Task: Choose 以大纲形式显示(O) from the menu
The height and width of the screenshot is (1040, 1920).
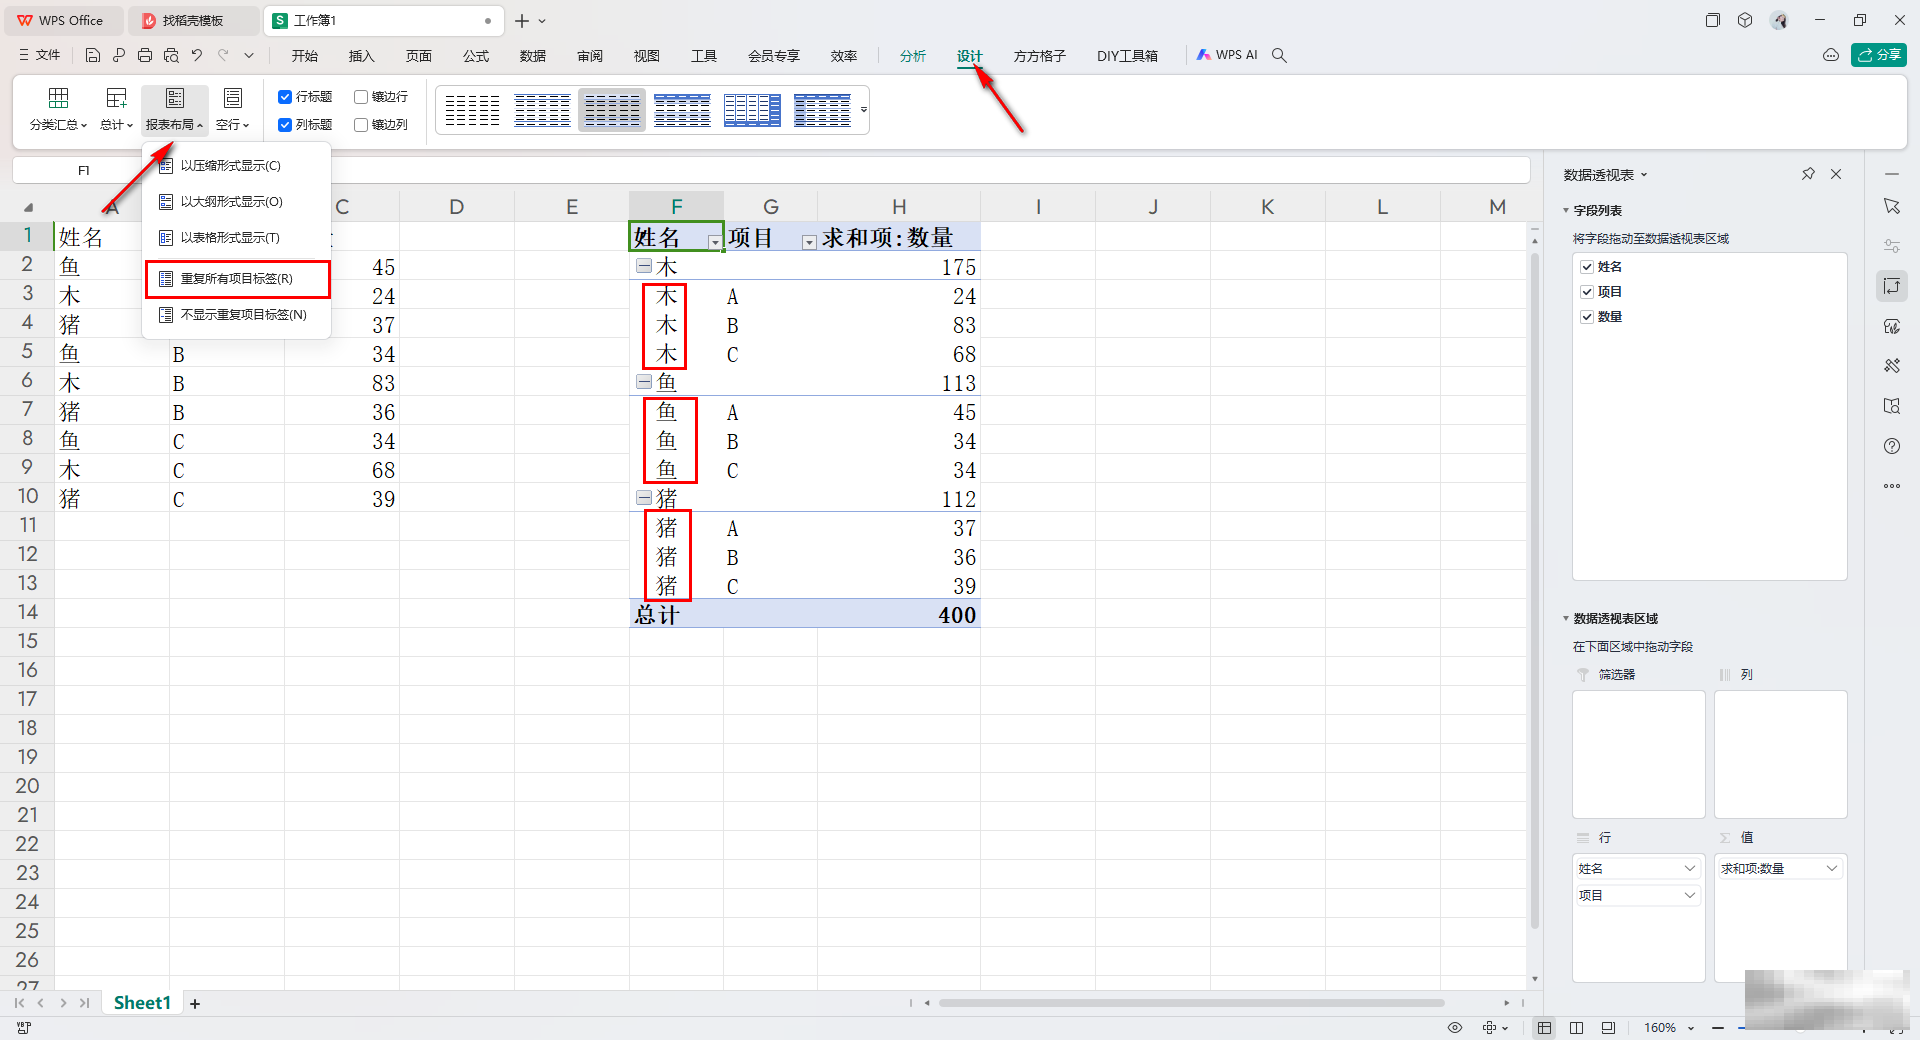Action: pos(237,202)
